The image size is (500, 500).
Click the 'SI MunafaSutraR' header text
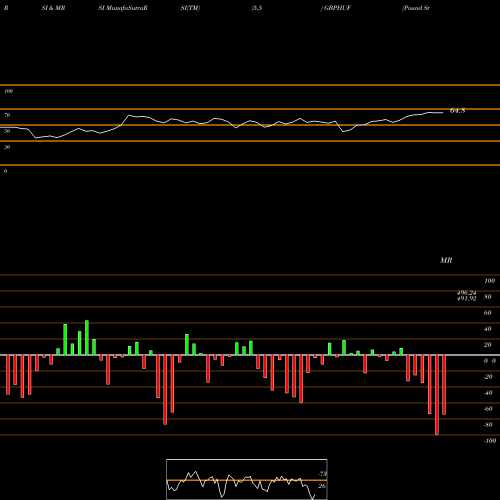pyautogui.click(x=123, y=8)
